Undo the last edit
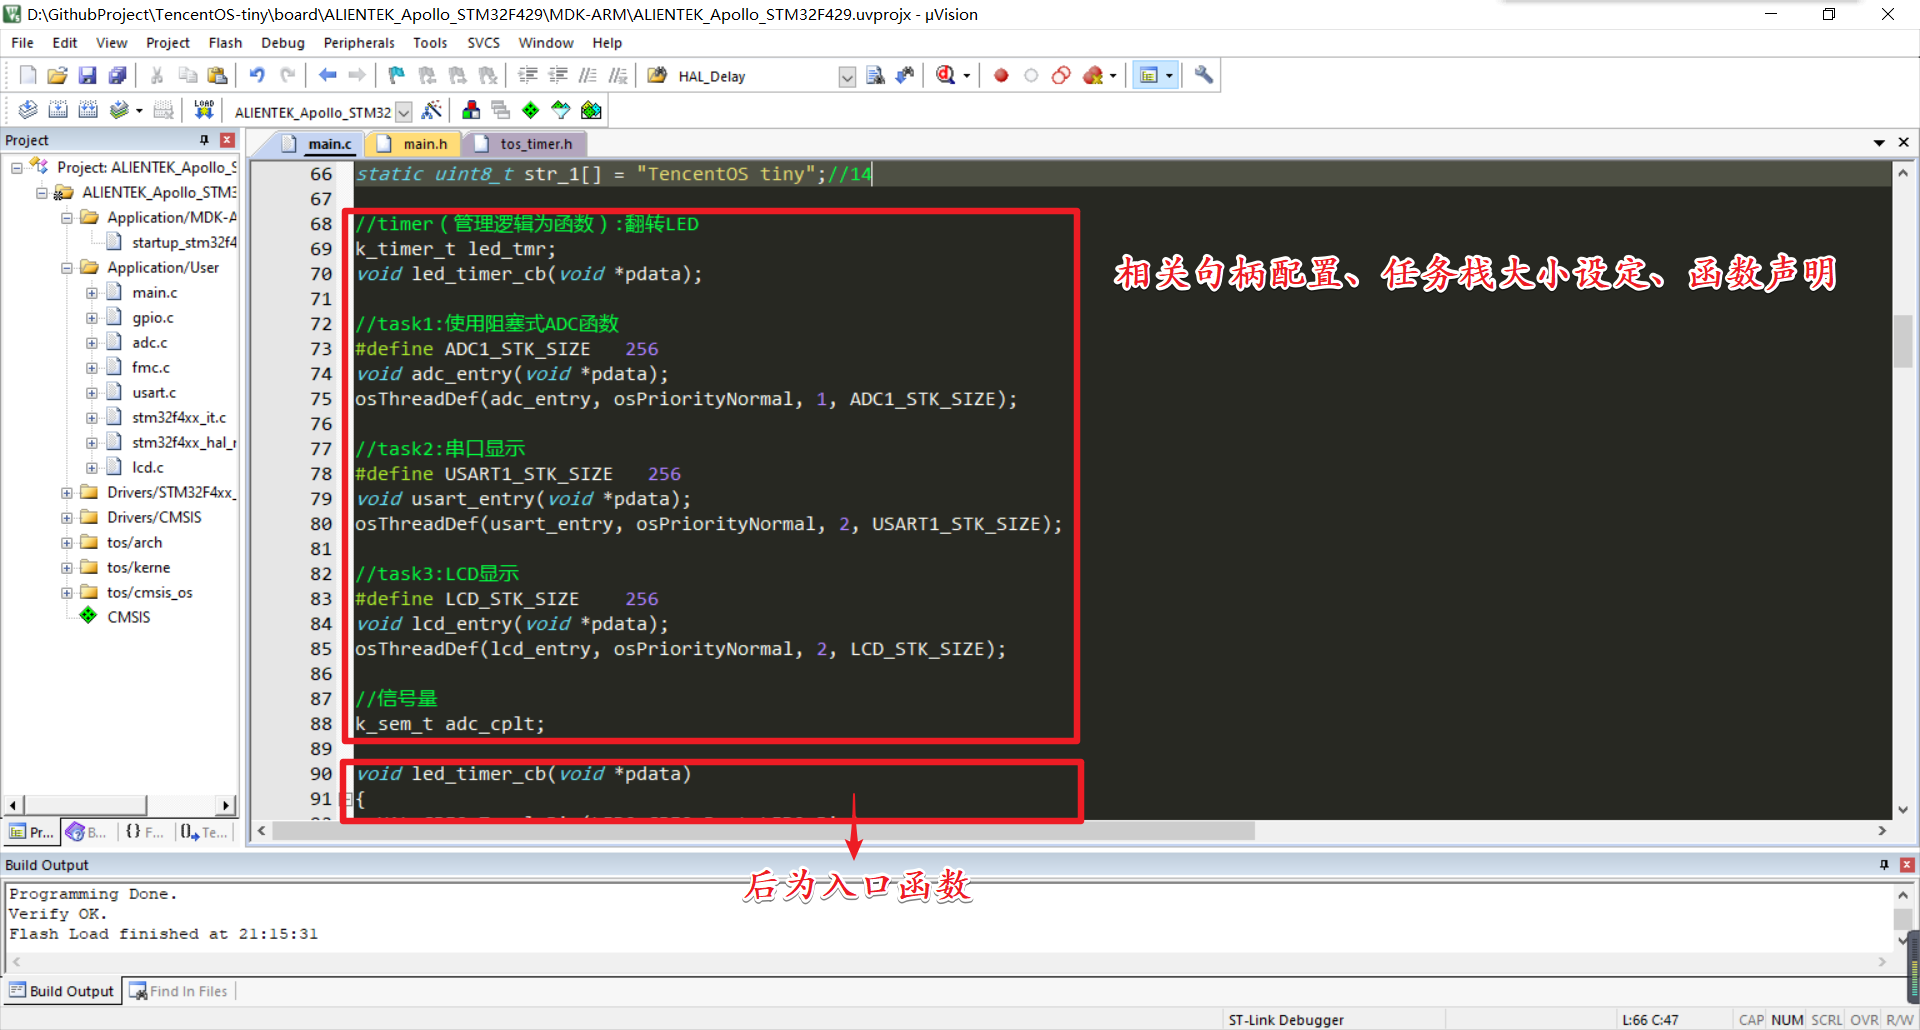This screenshot has height=1030, width=1920. pyautogui.click(x=257, y=75)
